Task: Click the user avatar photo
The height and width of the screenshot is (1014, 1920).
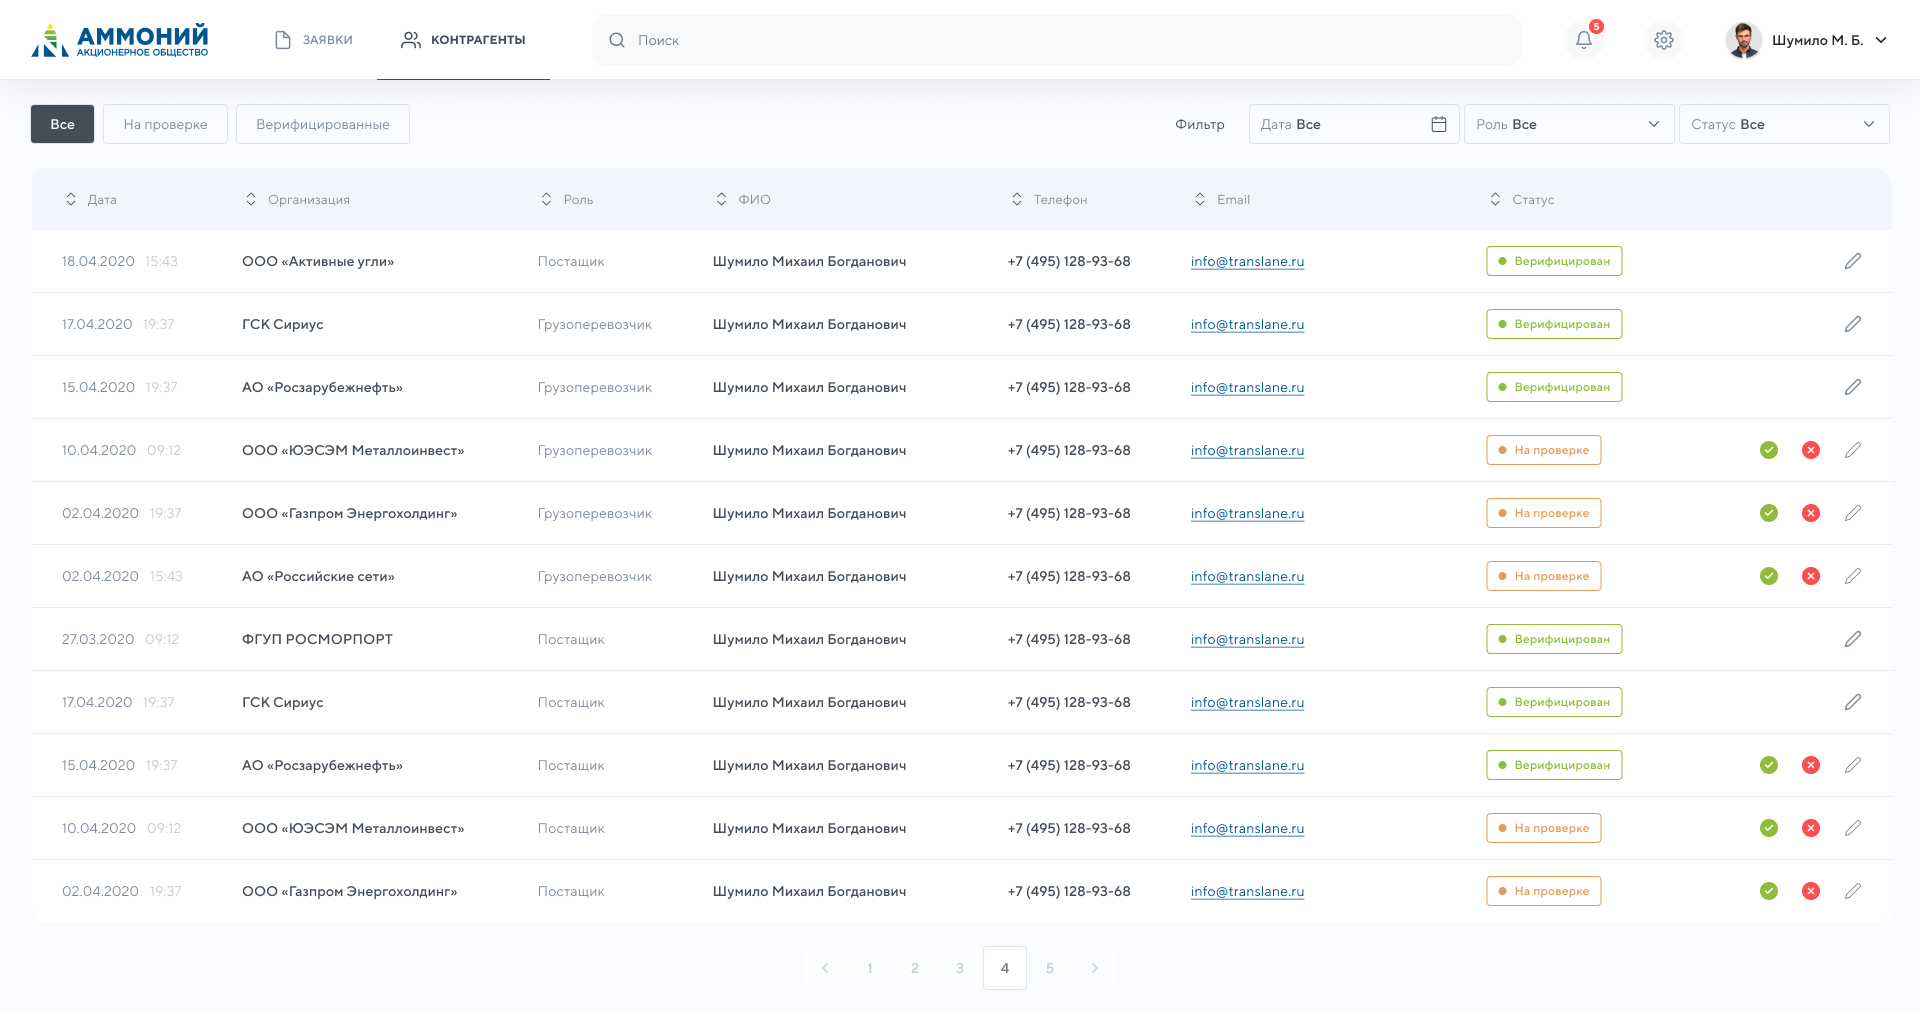Action: coord(1744,40)
